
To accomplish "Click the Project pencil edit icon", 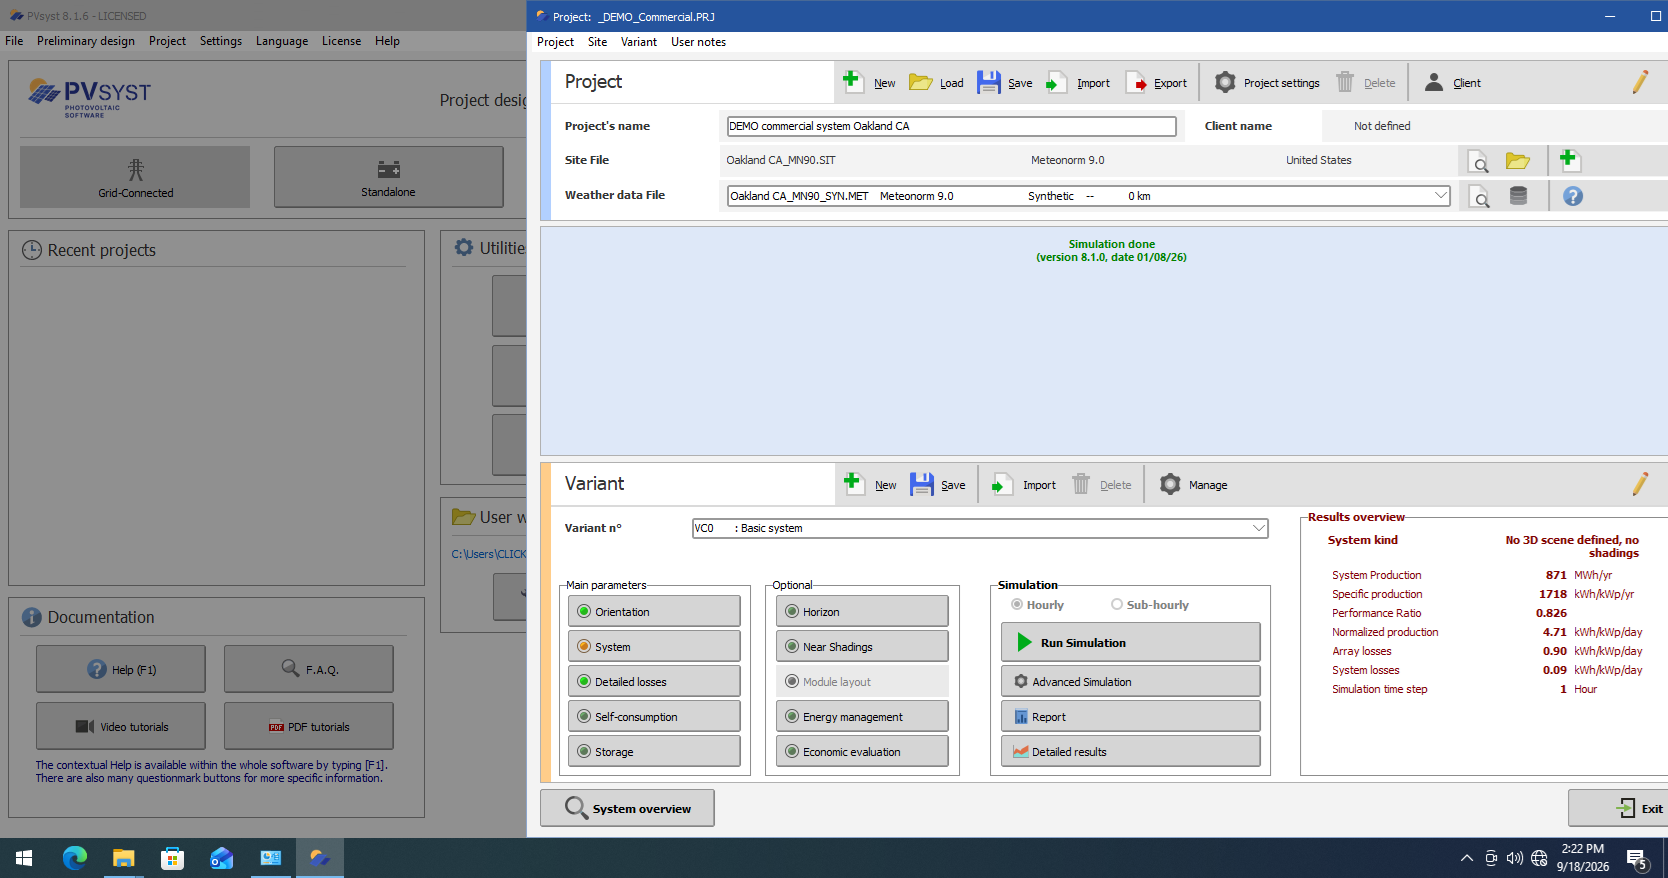I will pos(1640,82).
